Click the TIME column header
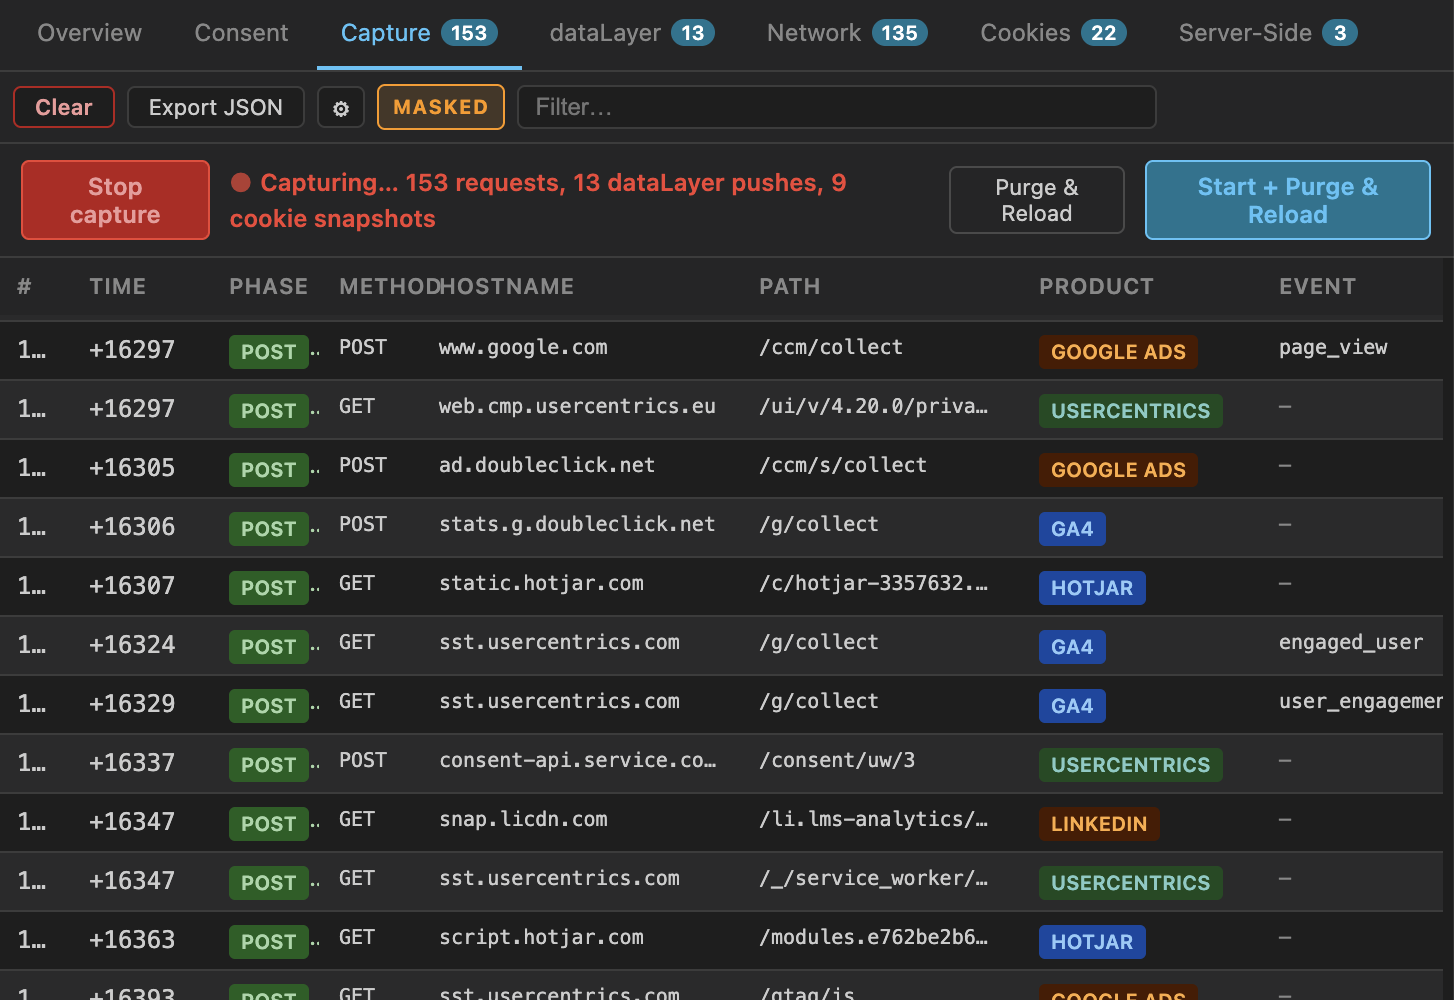 pyautogui.click(x=118, y=287)
